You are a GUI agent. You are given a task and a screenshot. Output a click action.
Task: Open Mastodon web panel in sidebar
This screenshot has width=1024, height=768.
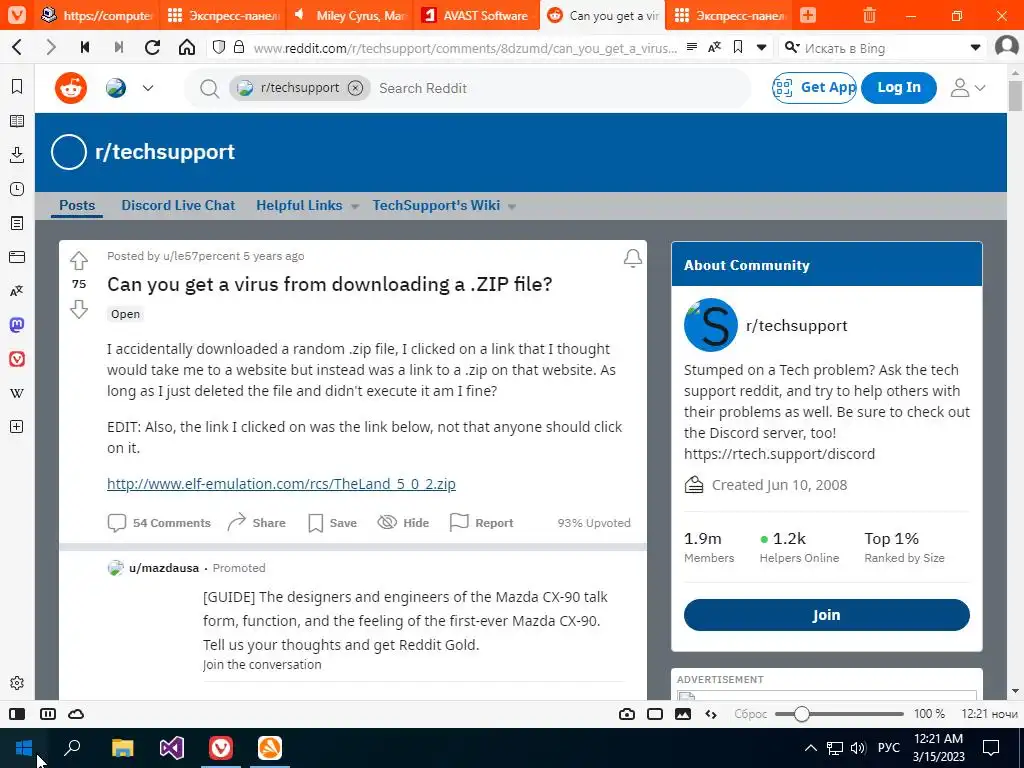[17, 325]
